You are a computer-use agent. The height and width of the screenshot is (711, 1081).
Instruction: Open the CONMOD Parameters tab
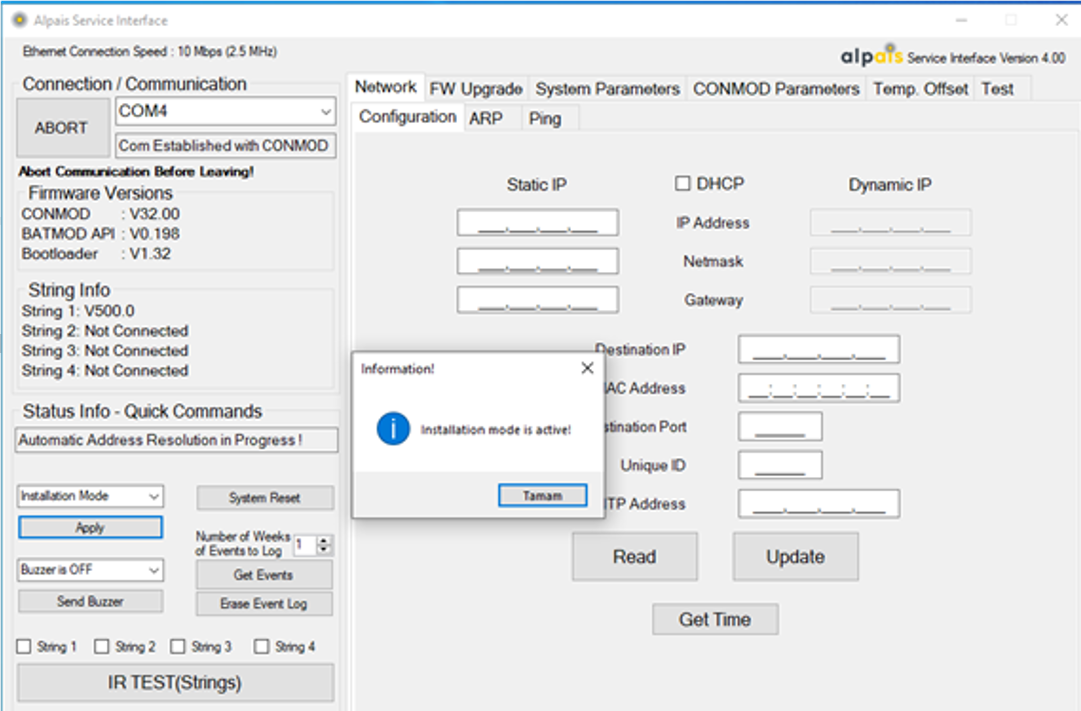coord(776,89)
